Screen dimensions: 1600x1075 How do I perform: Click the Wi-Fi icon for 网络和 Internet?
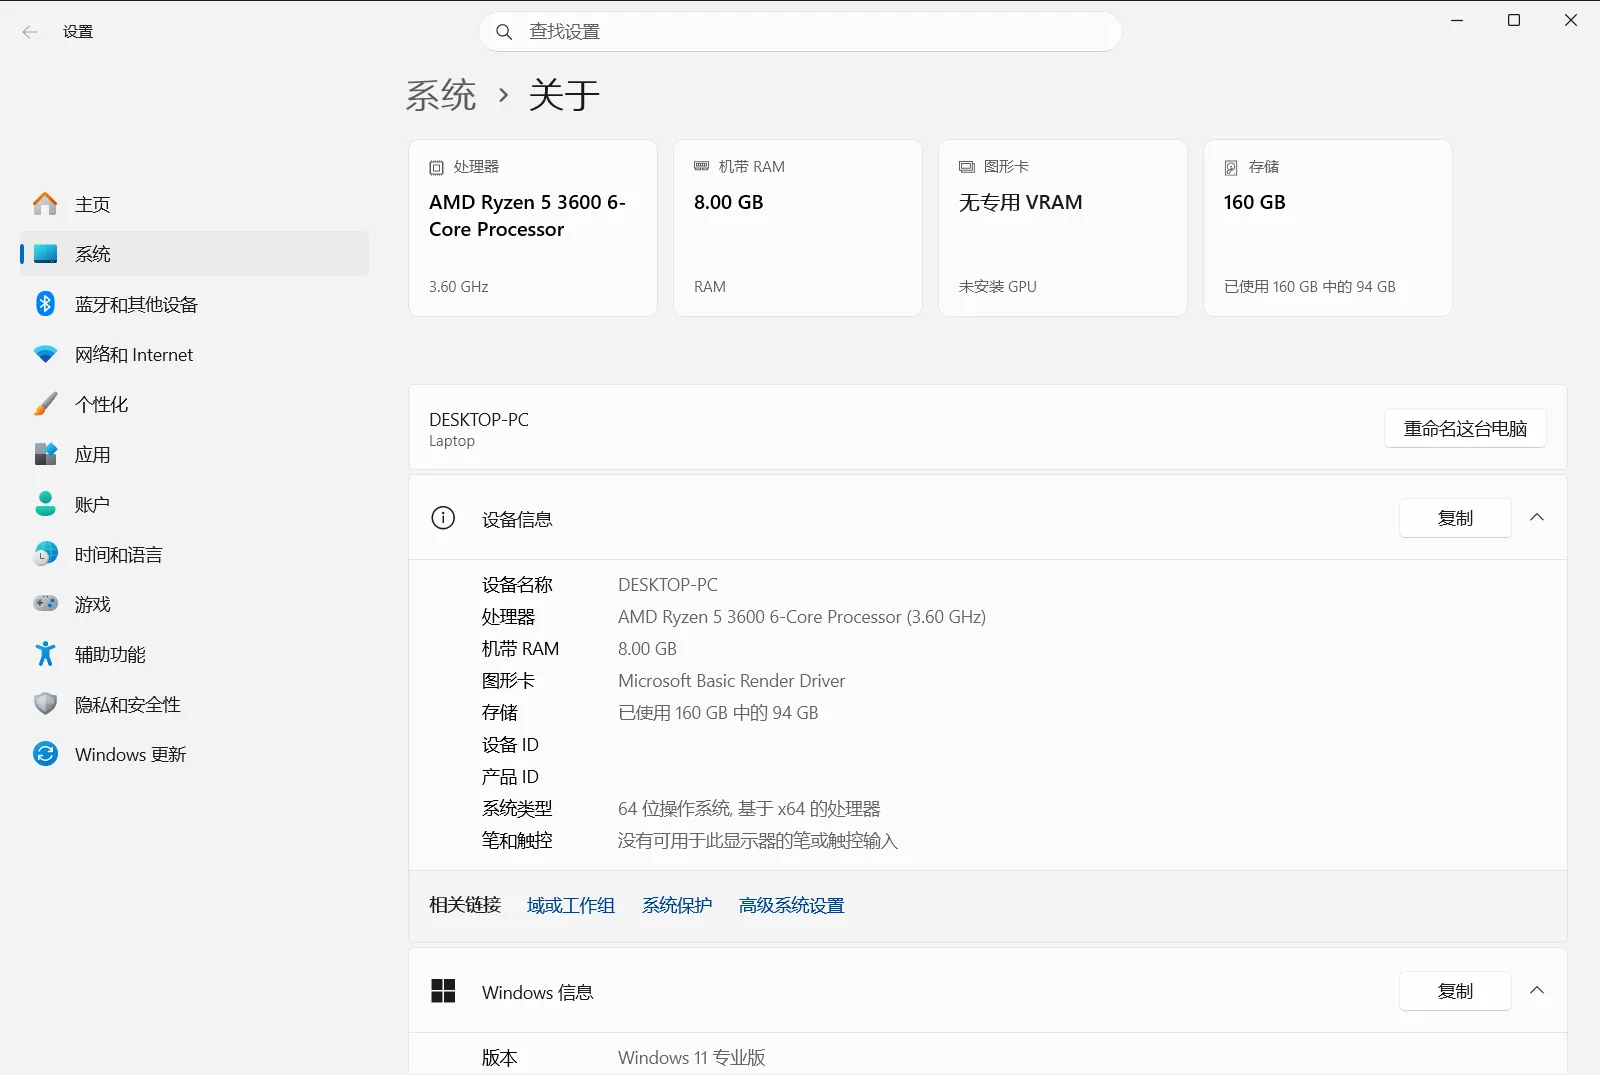[45, 354]
